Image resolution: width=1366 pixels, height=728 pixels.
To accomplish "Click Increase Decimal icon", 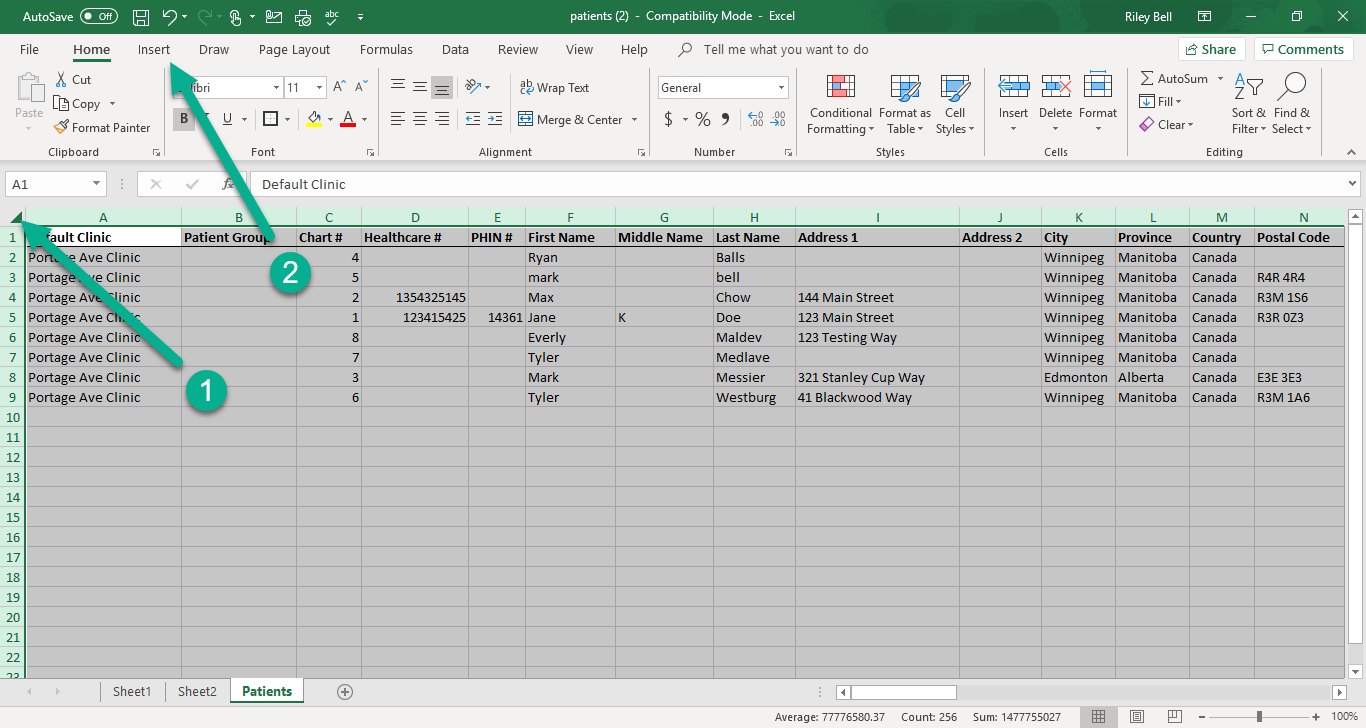I will 755,119.
